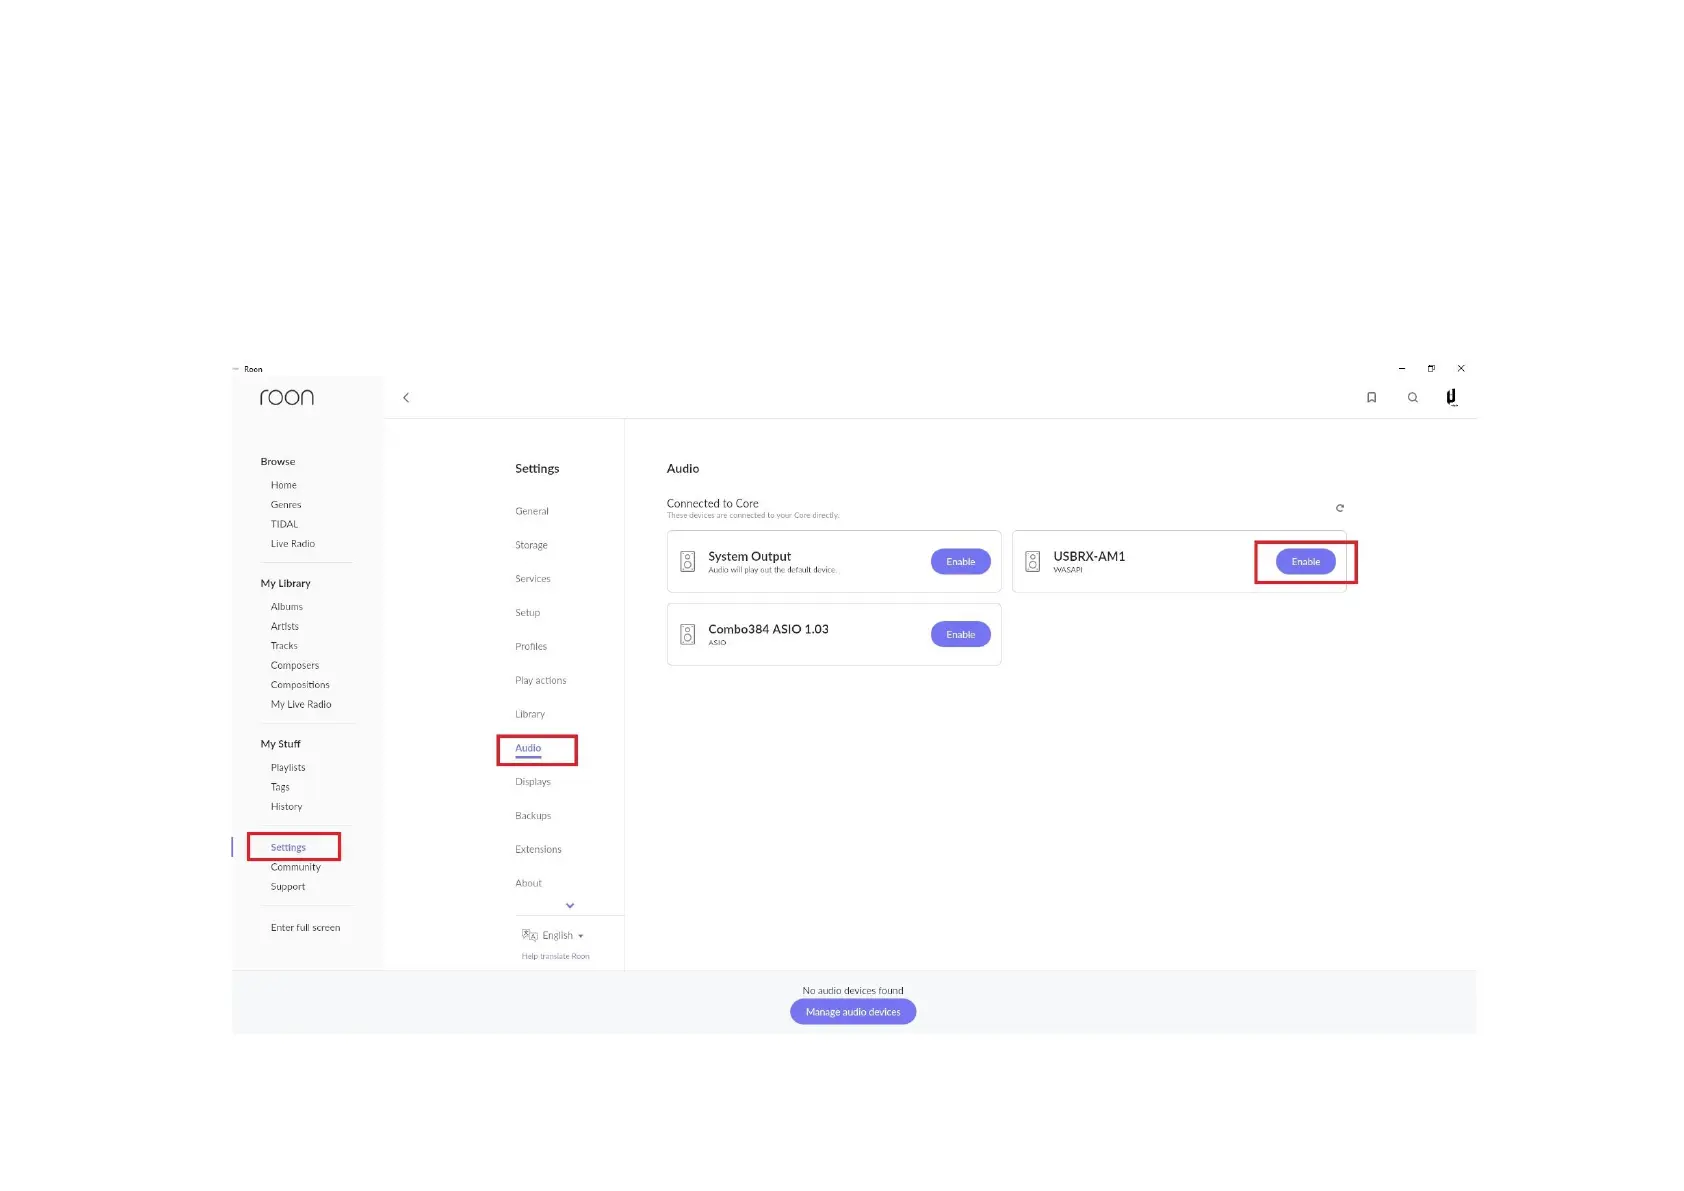Viewport: 1684px width, 1191px height.
Task: Enable the Combo384 ASIO 1.03 device
Action: point(960,635)
